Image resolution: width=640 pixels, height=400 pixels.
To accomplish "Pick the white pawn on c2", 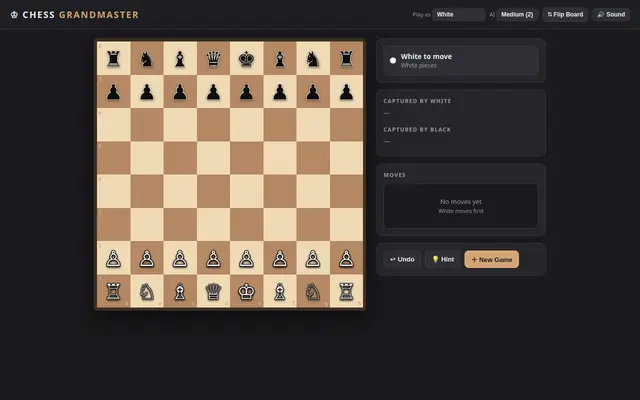I will (180, 258).
